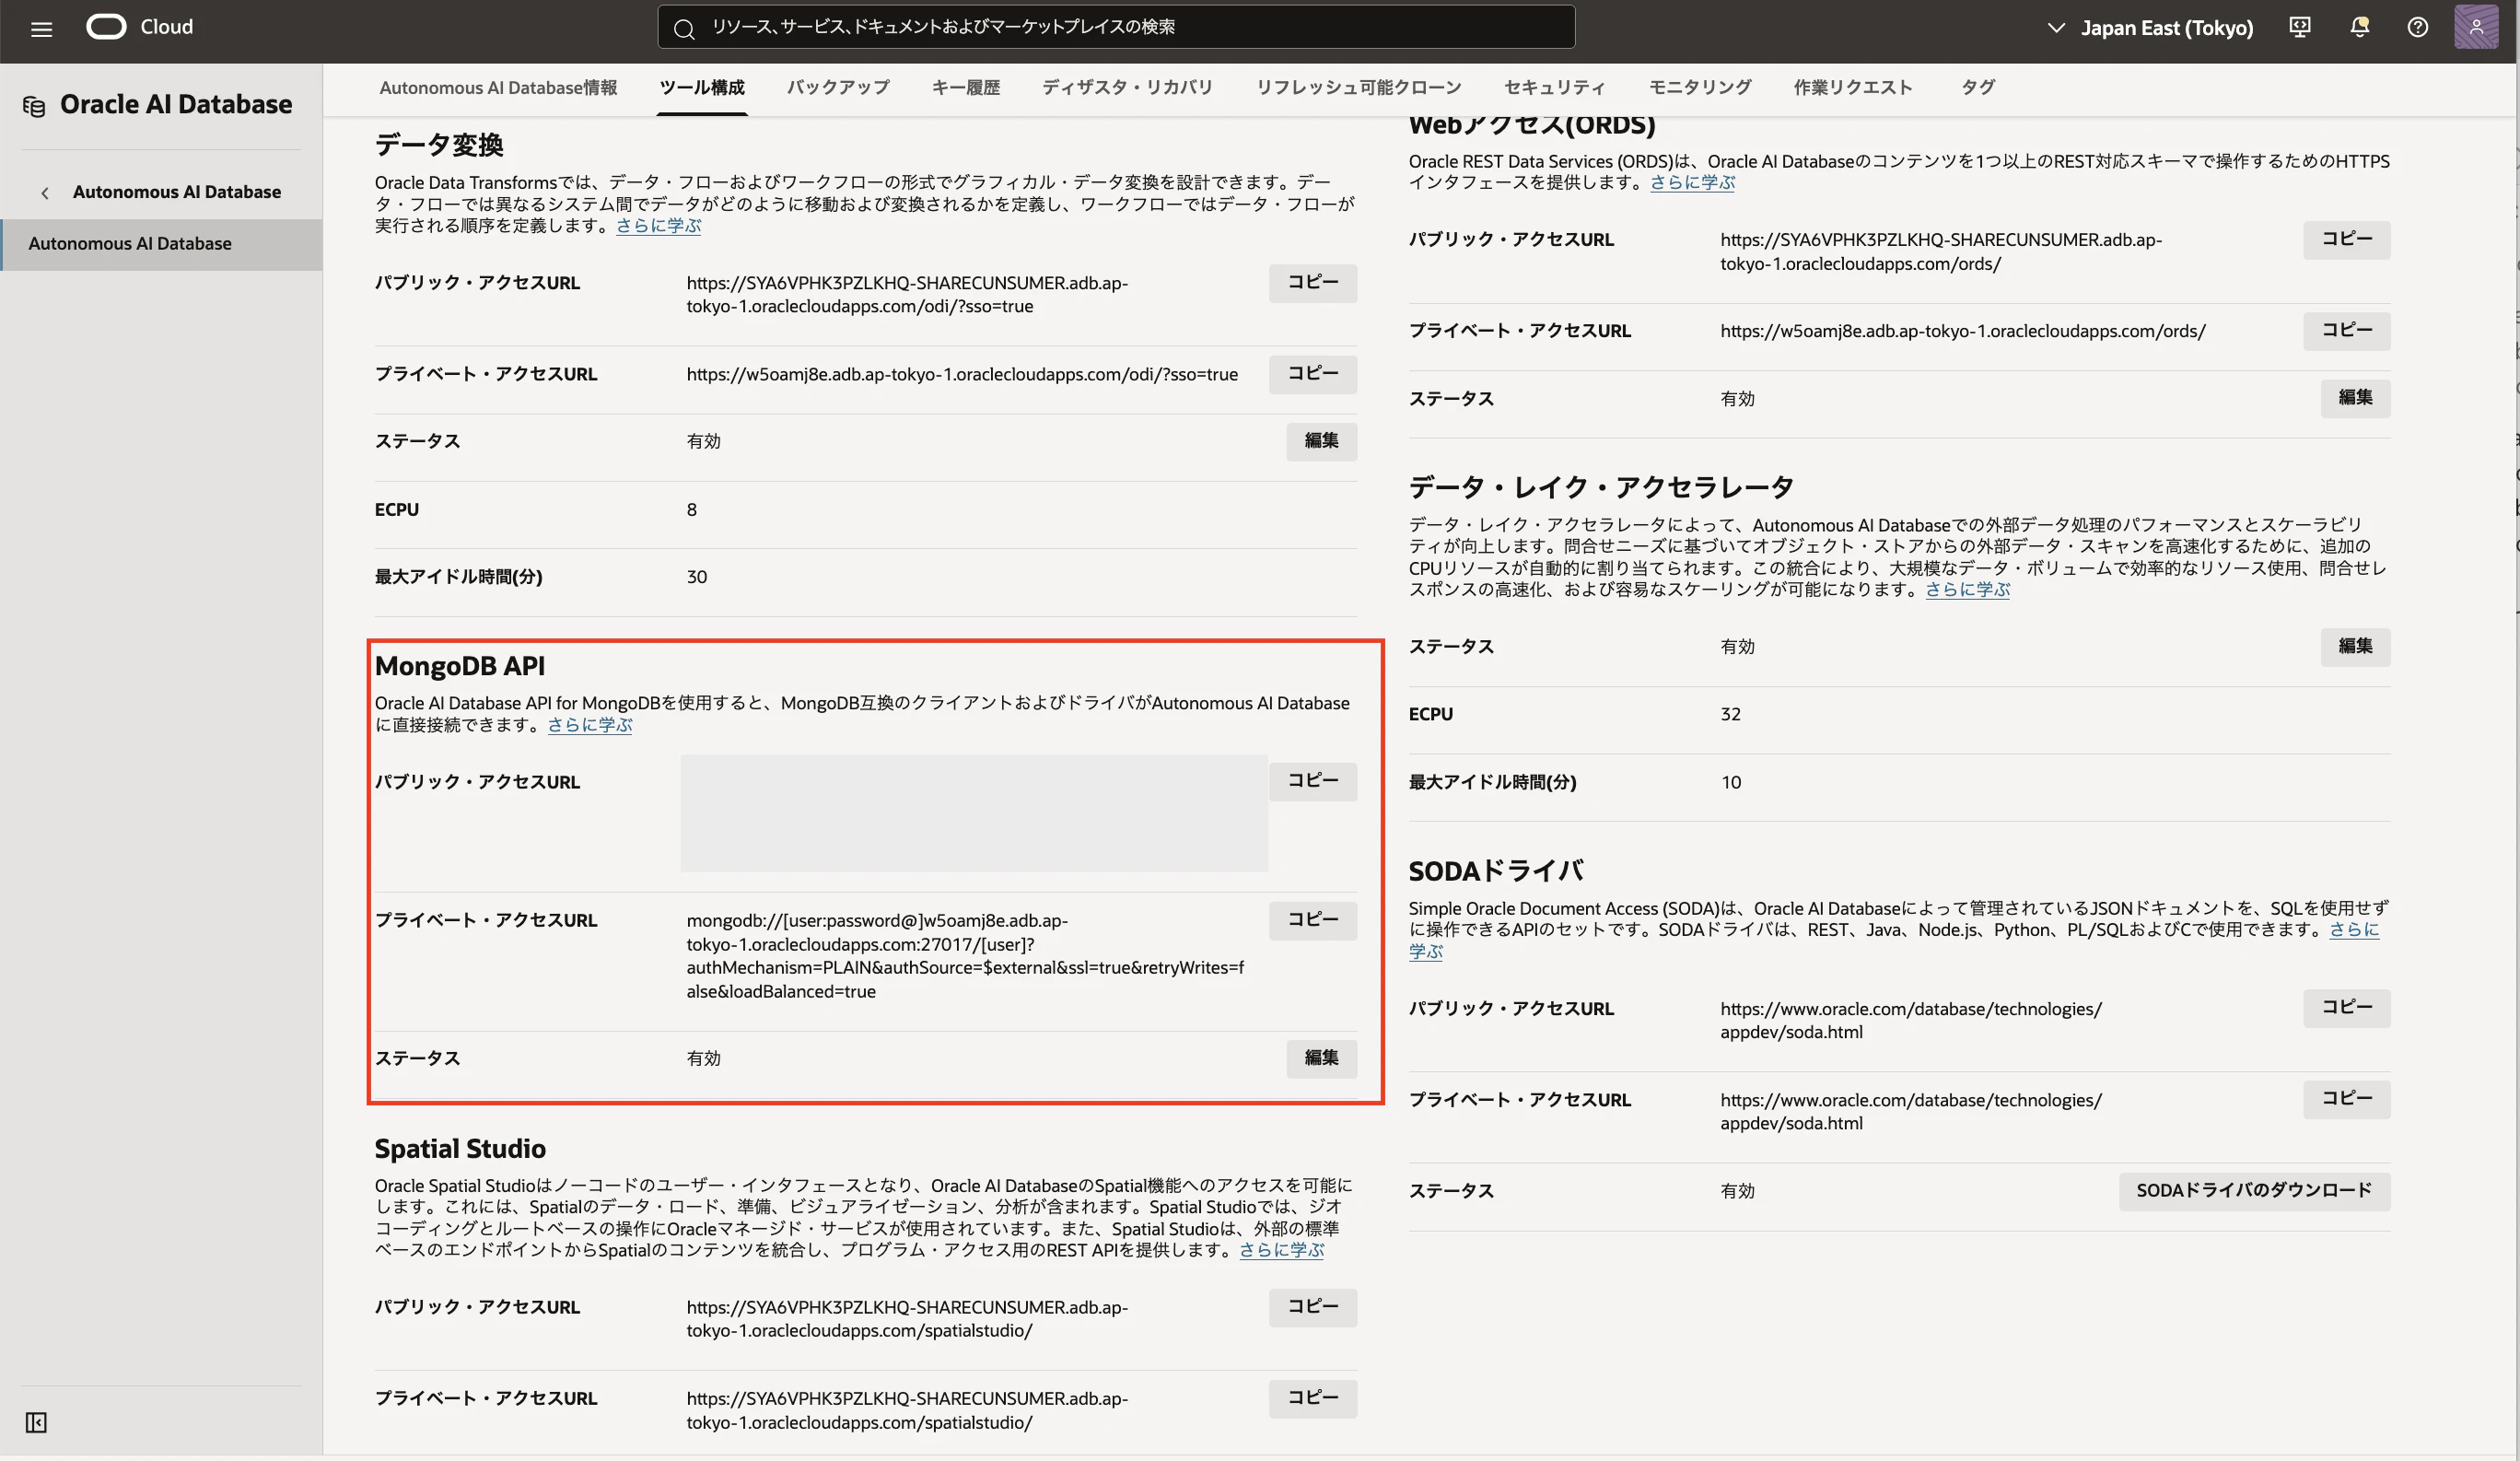
Task: Copy the データ変換 private access URL
Action: (1312, 374)
